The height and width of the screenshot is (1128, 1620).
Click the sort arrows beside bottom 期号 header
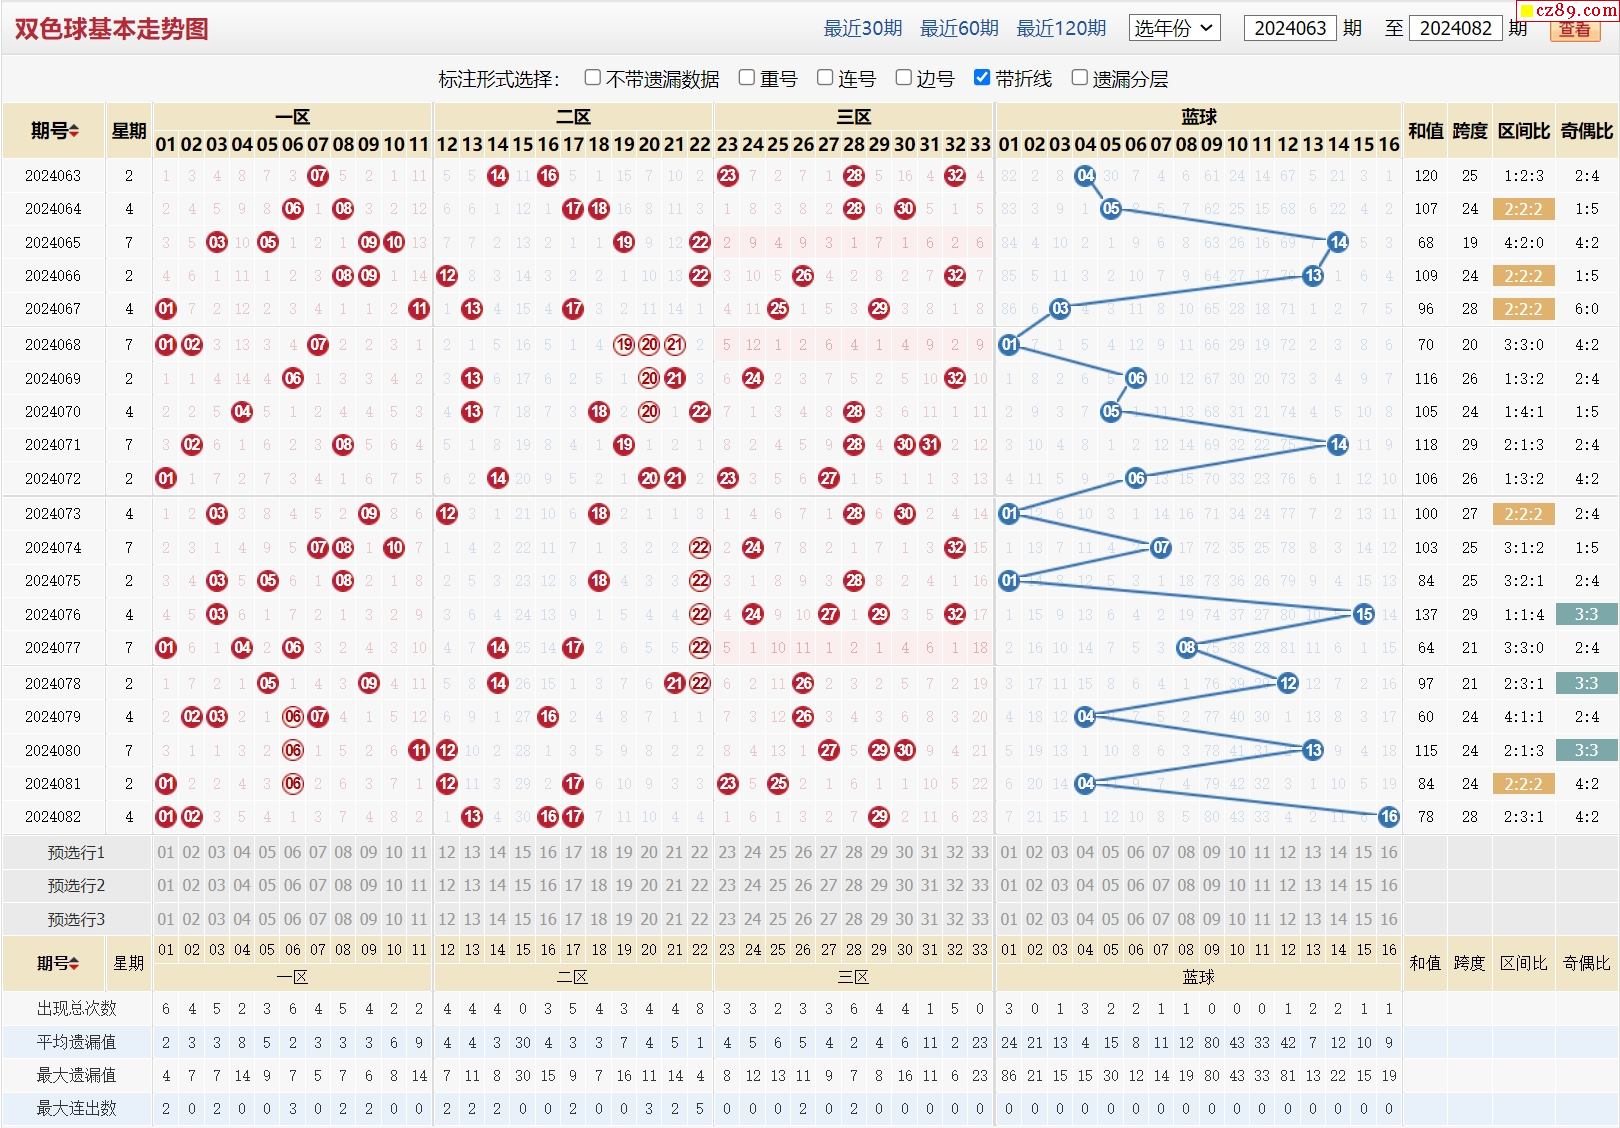click(x=74, y=963)
